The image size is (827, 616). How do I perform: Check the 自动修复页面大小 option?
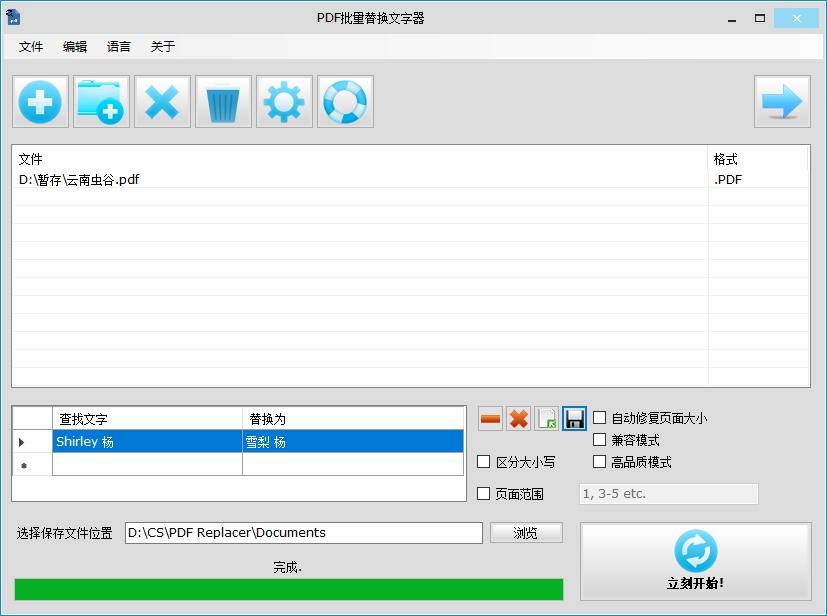tap(600, 418)
